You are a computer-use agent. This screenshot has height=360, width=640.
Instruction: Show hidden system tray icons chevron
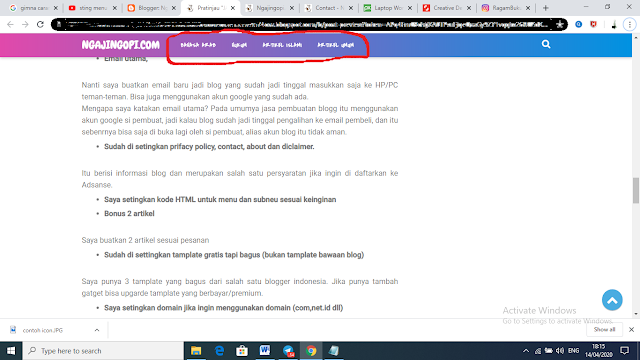pos(526,351)
